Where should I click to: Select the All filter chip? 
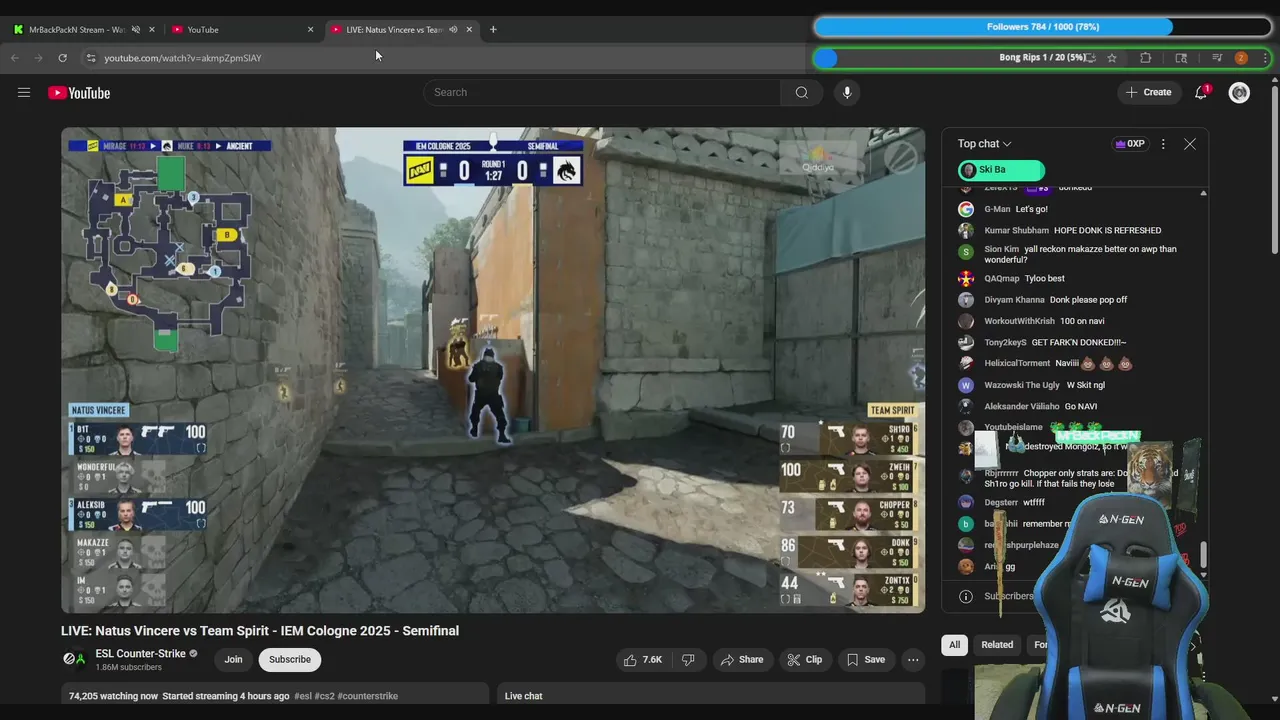[x=954, y=645]
